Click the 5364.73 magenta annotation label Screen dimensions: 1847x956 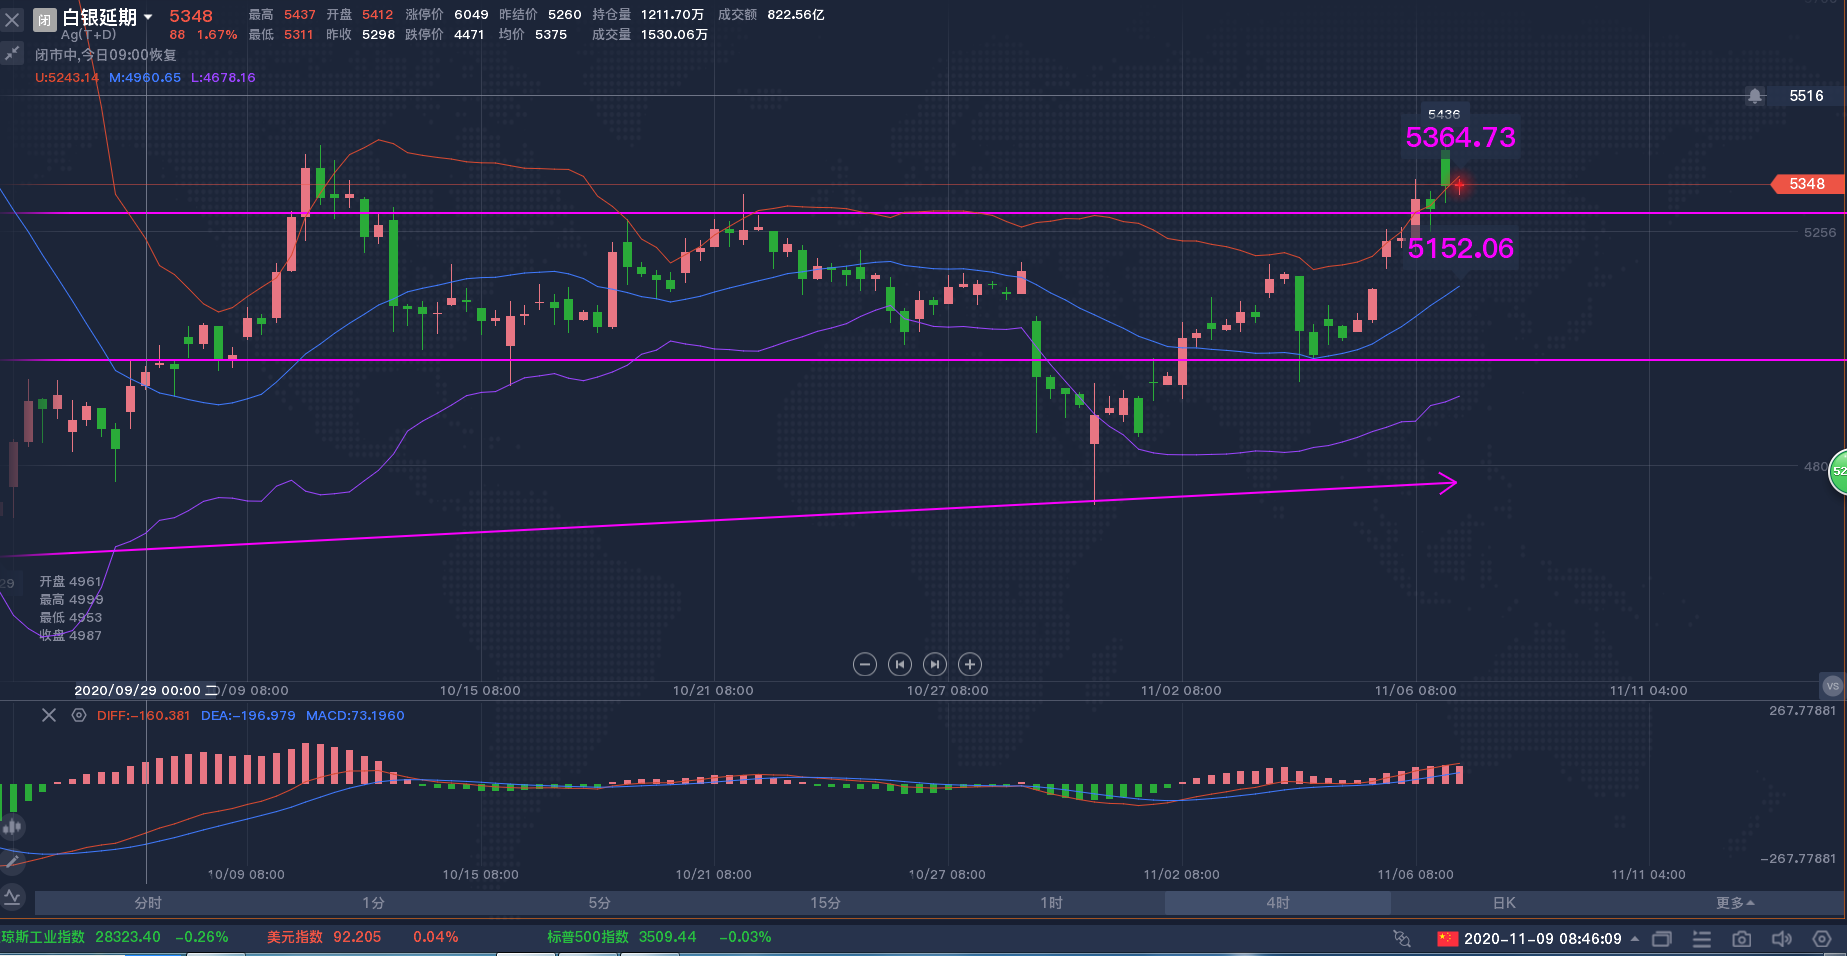click(1460, 137)
